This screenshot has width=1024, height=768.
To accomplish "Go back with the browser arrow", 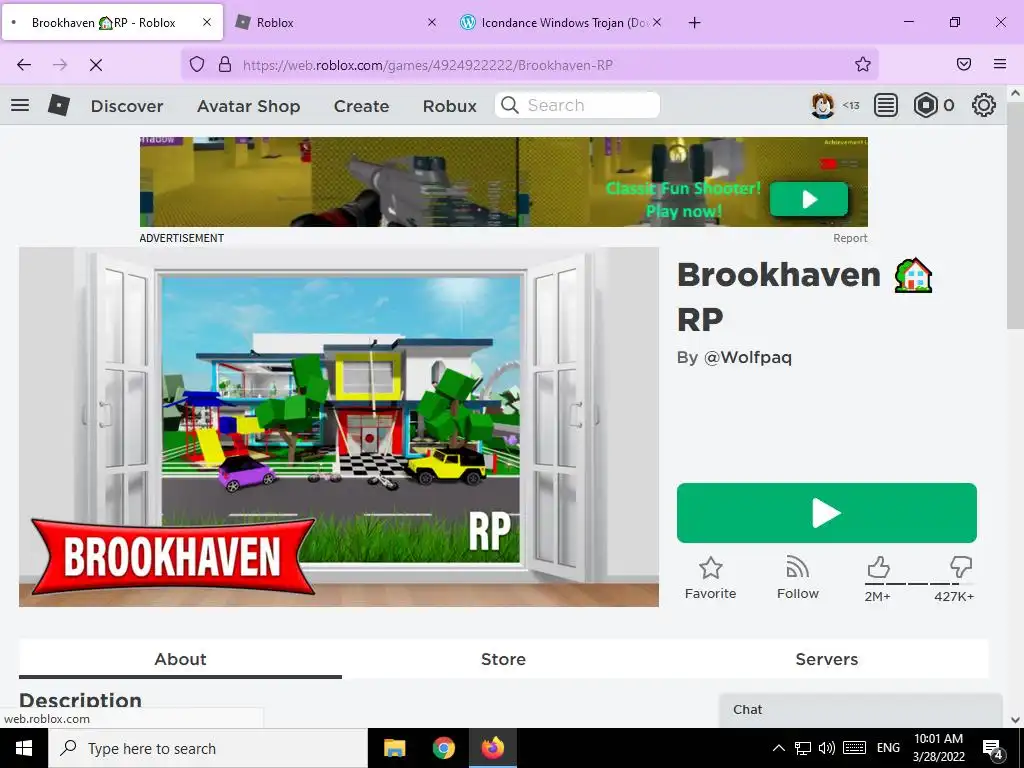I will 24,65.
